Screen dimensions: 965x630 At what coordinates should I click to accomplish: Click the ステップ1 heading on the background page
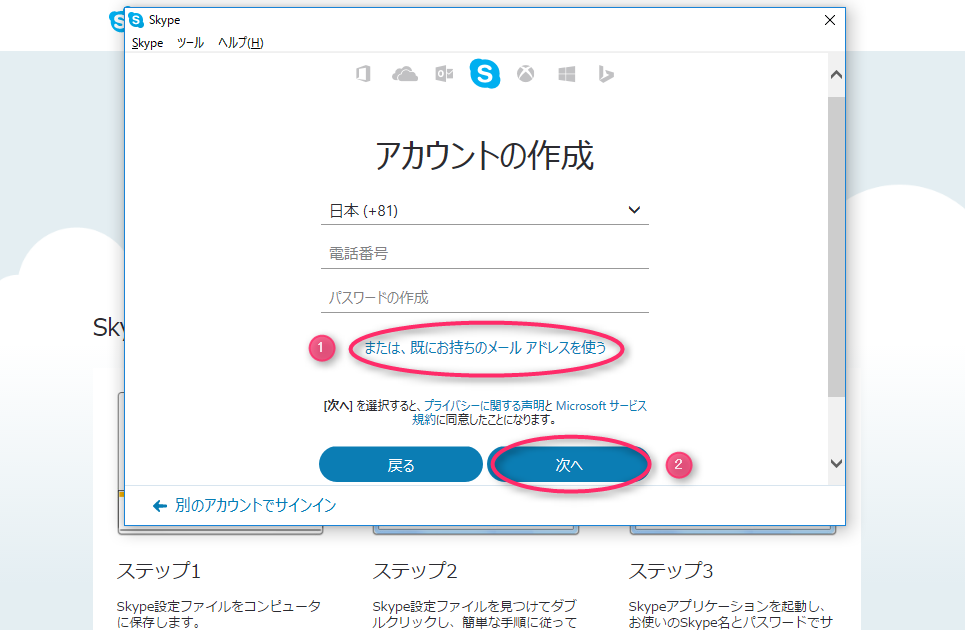[x=159, y=571]
